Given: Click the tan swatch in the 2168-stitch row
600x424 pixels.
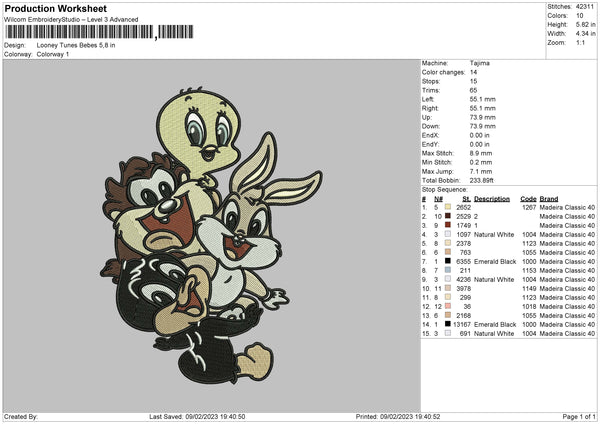Looking at the screenshot, I should [x=448, y=315].
